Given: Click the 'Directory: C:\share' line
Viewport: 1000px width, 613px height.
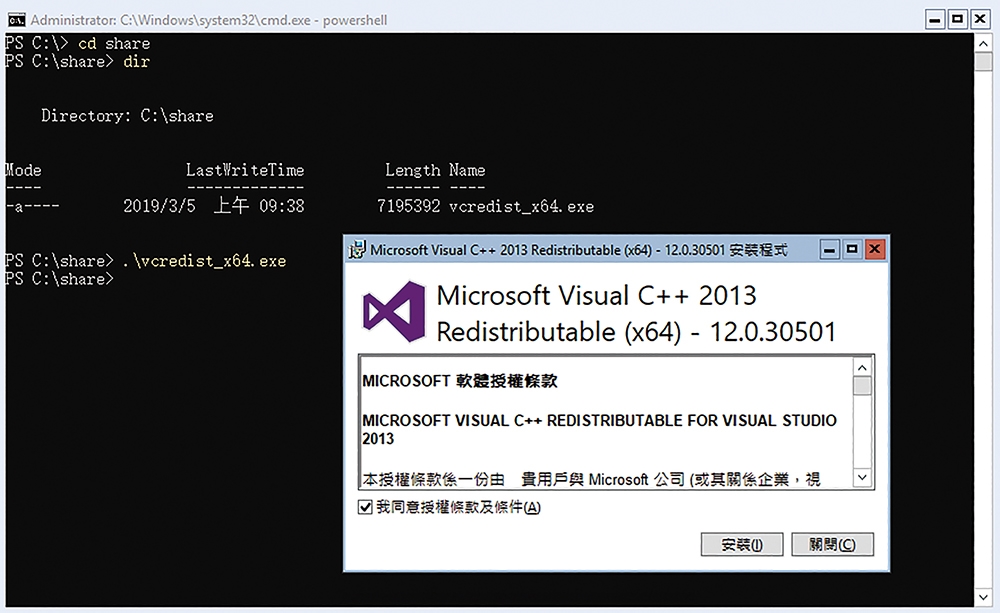Looking at the screenshot, I should tap(128, 115).
